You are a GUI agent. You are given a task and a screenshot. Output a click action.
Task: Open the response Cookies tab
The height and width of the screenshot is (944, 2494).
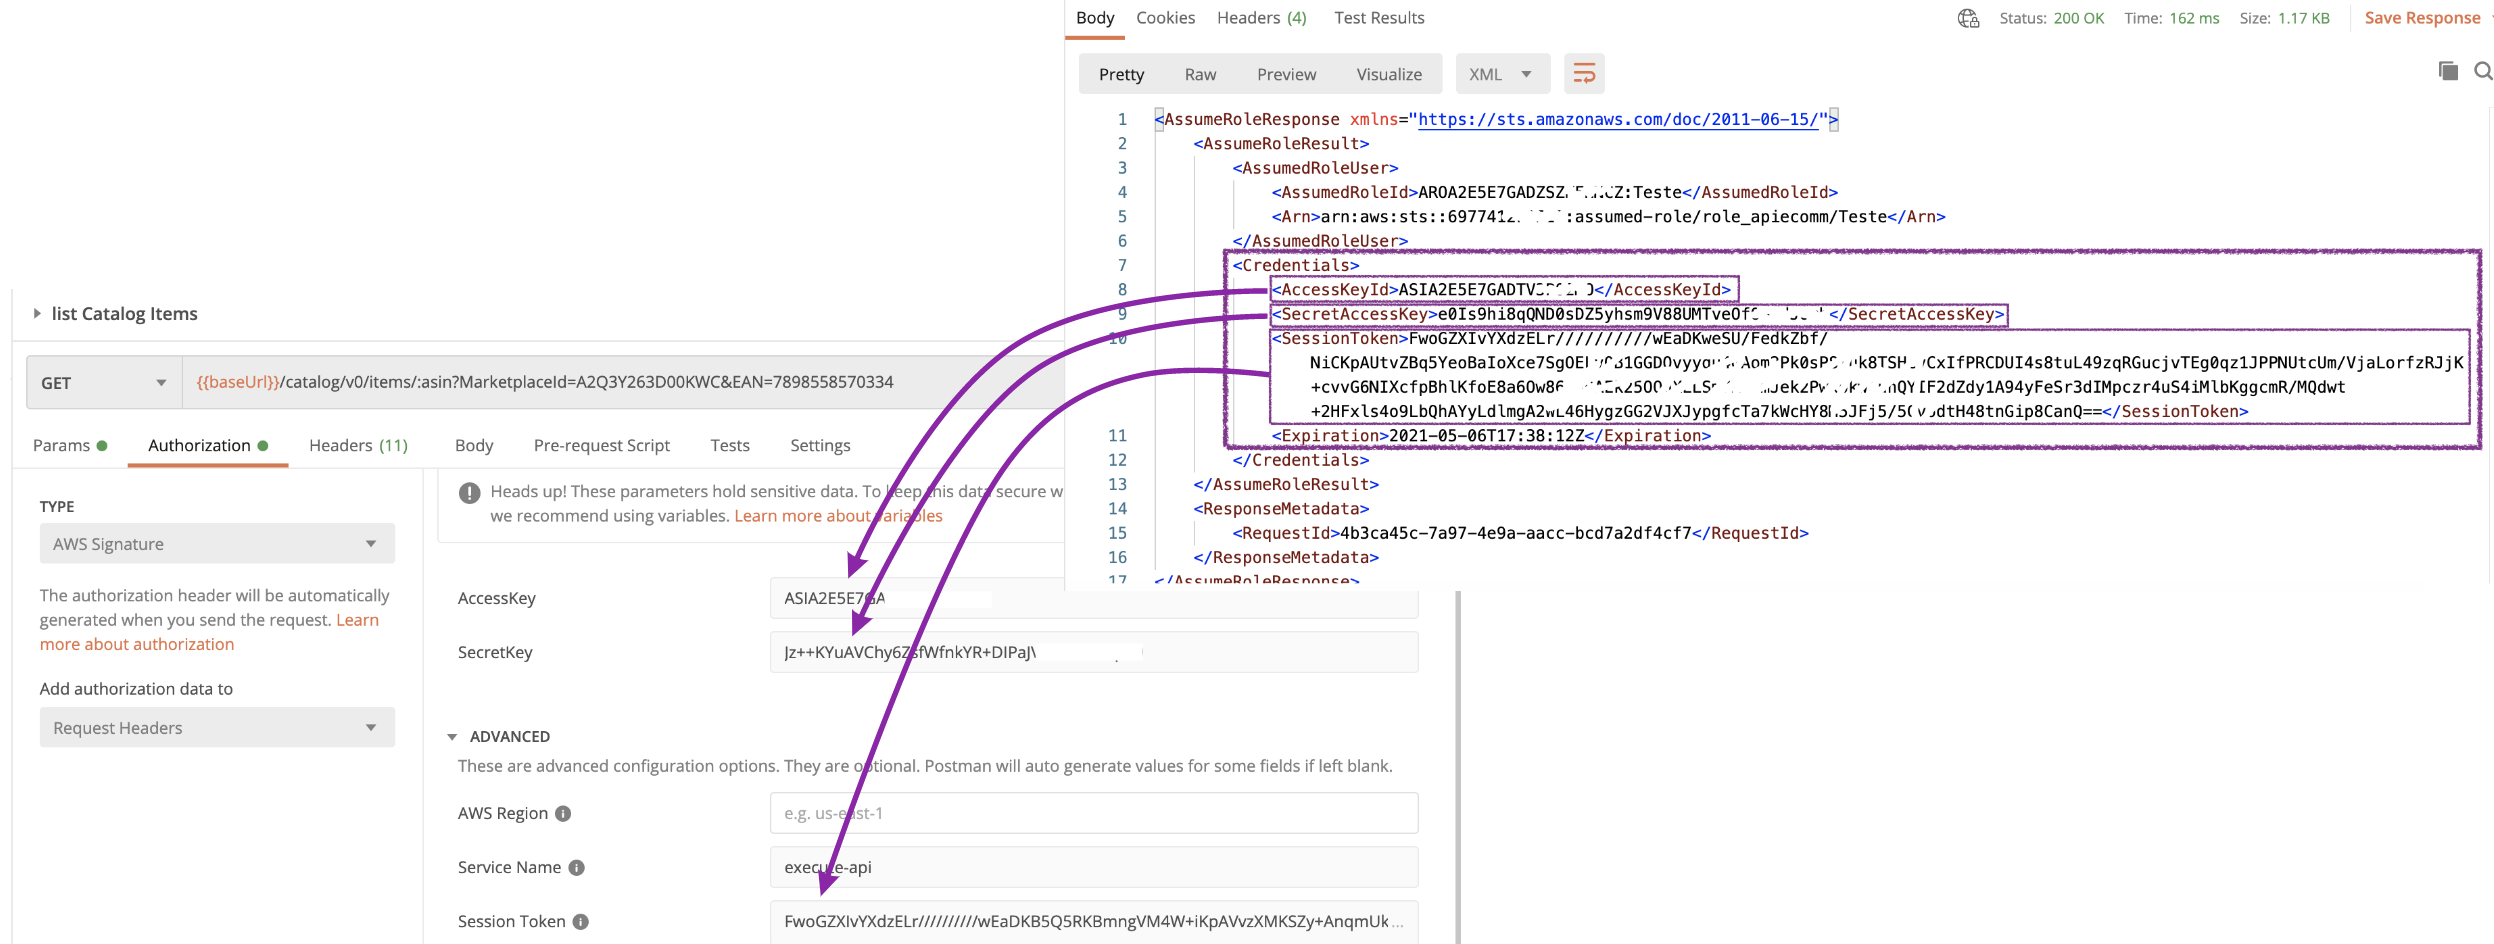click(1165, 18)
